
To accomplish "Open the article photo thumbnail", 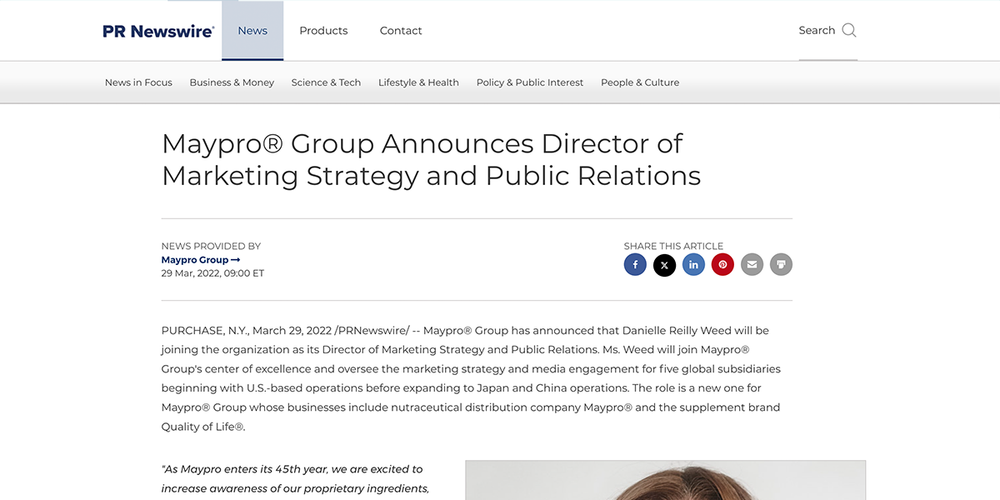I will click(x=665, y=480).
